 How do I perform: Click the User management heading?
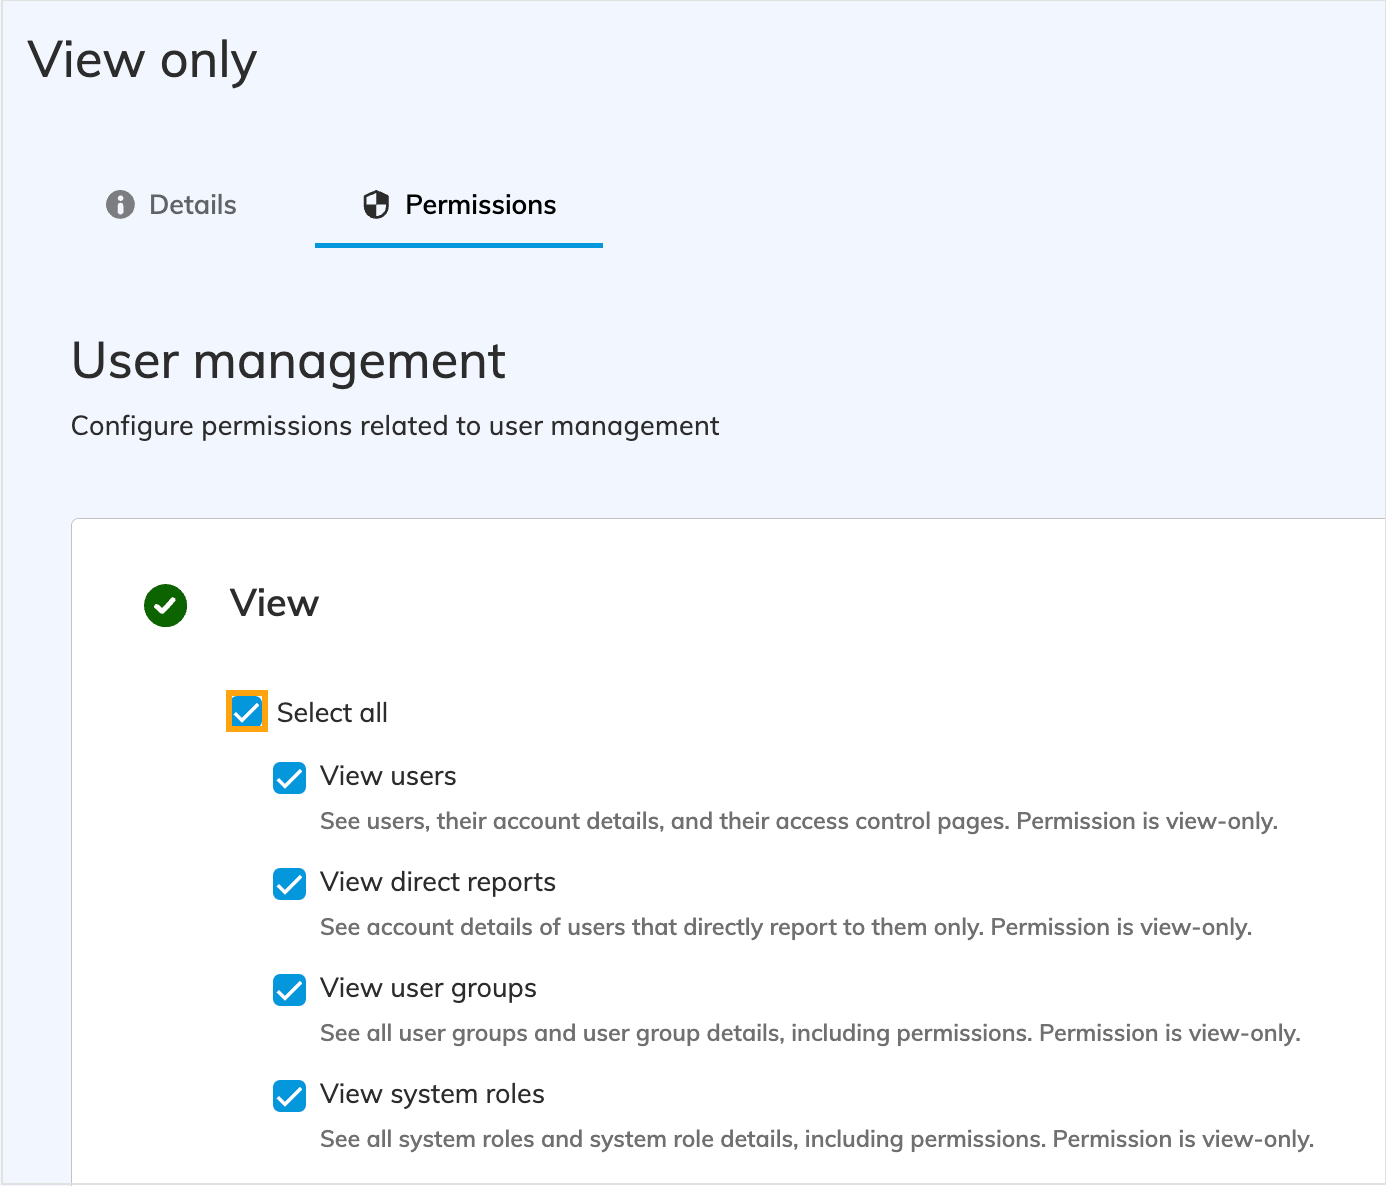287,361
